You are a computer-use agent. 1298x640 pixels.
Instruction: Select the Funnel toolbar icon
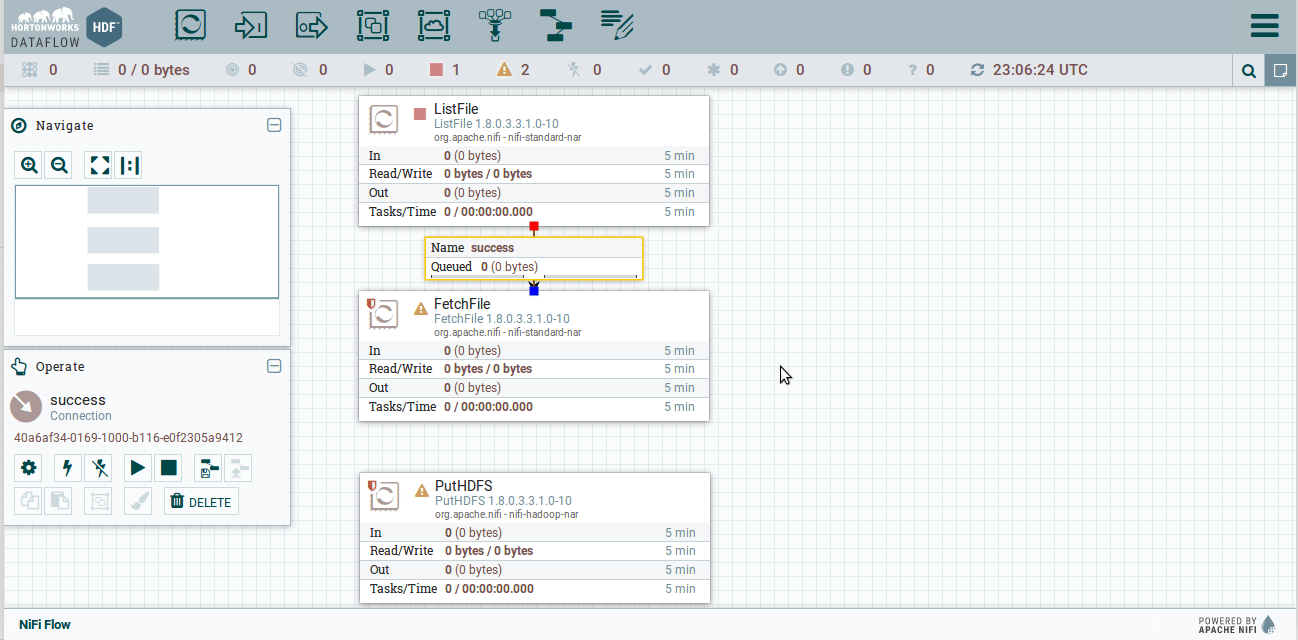[x=495, y=25]
